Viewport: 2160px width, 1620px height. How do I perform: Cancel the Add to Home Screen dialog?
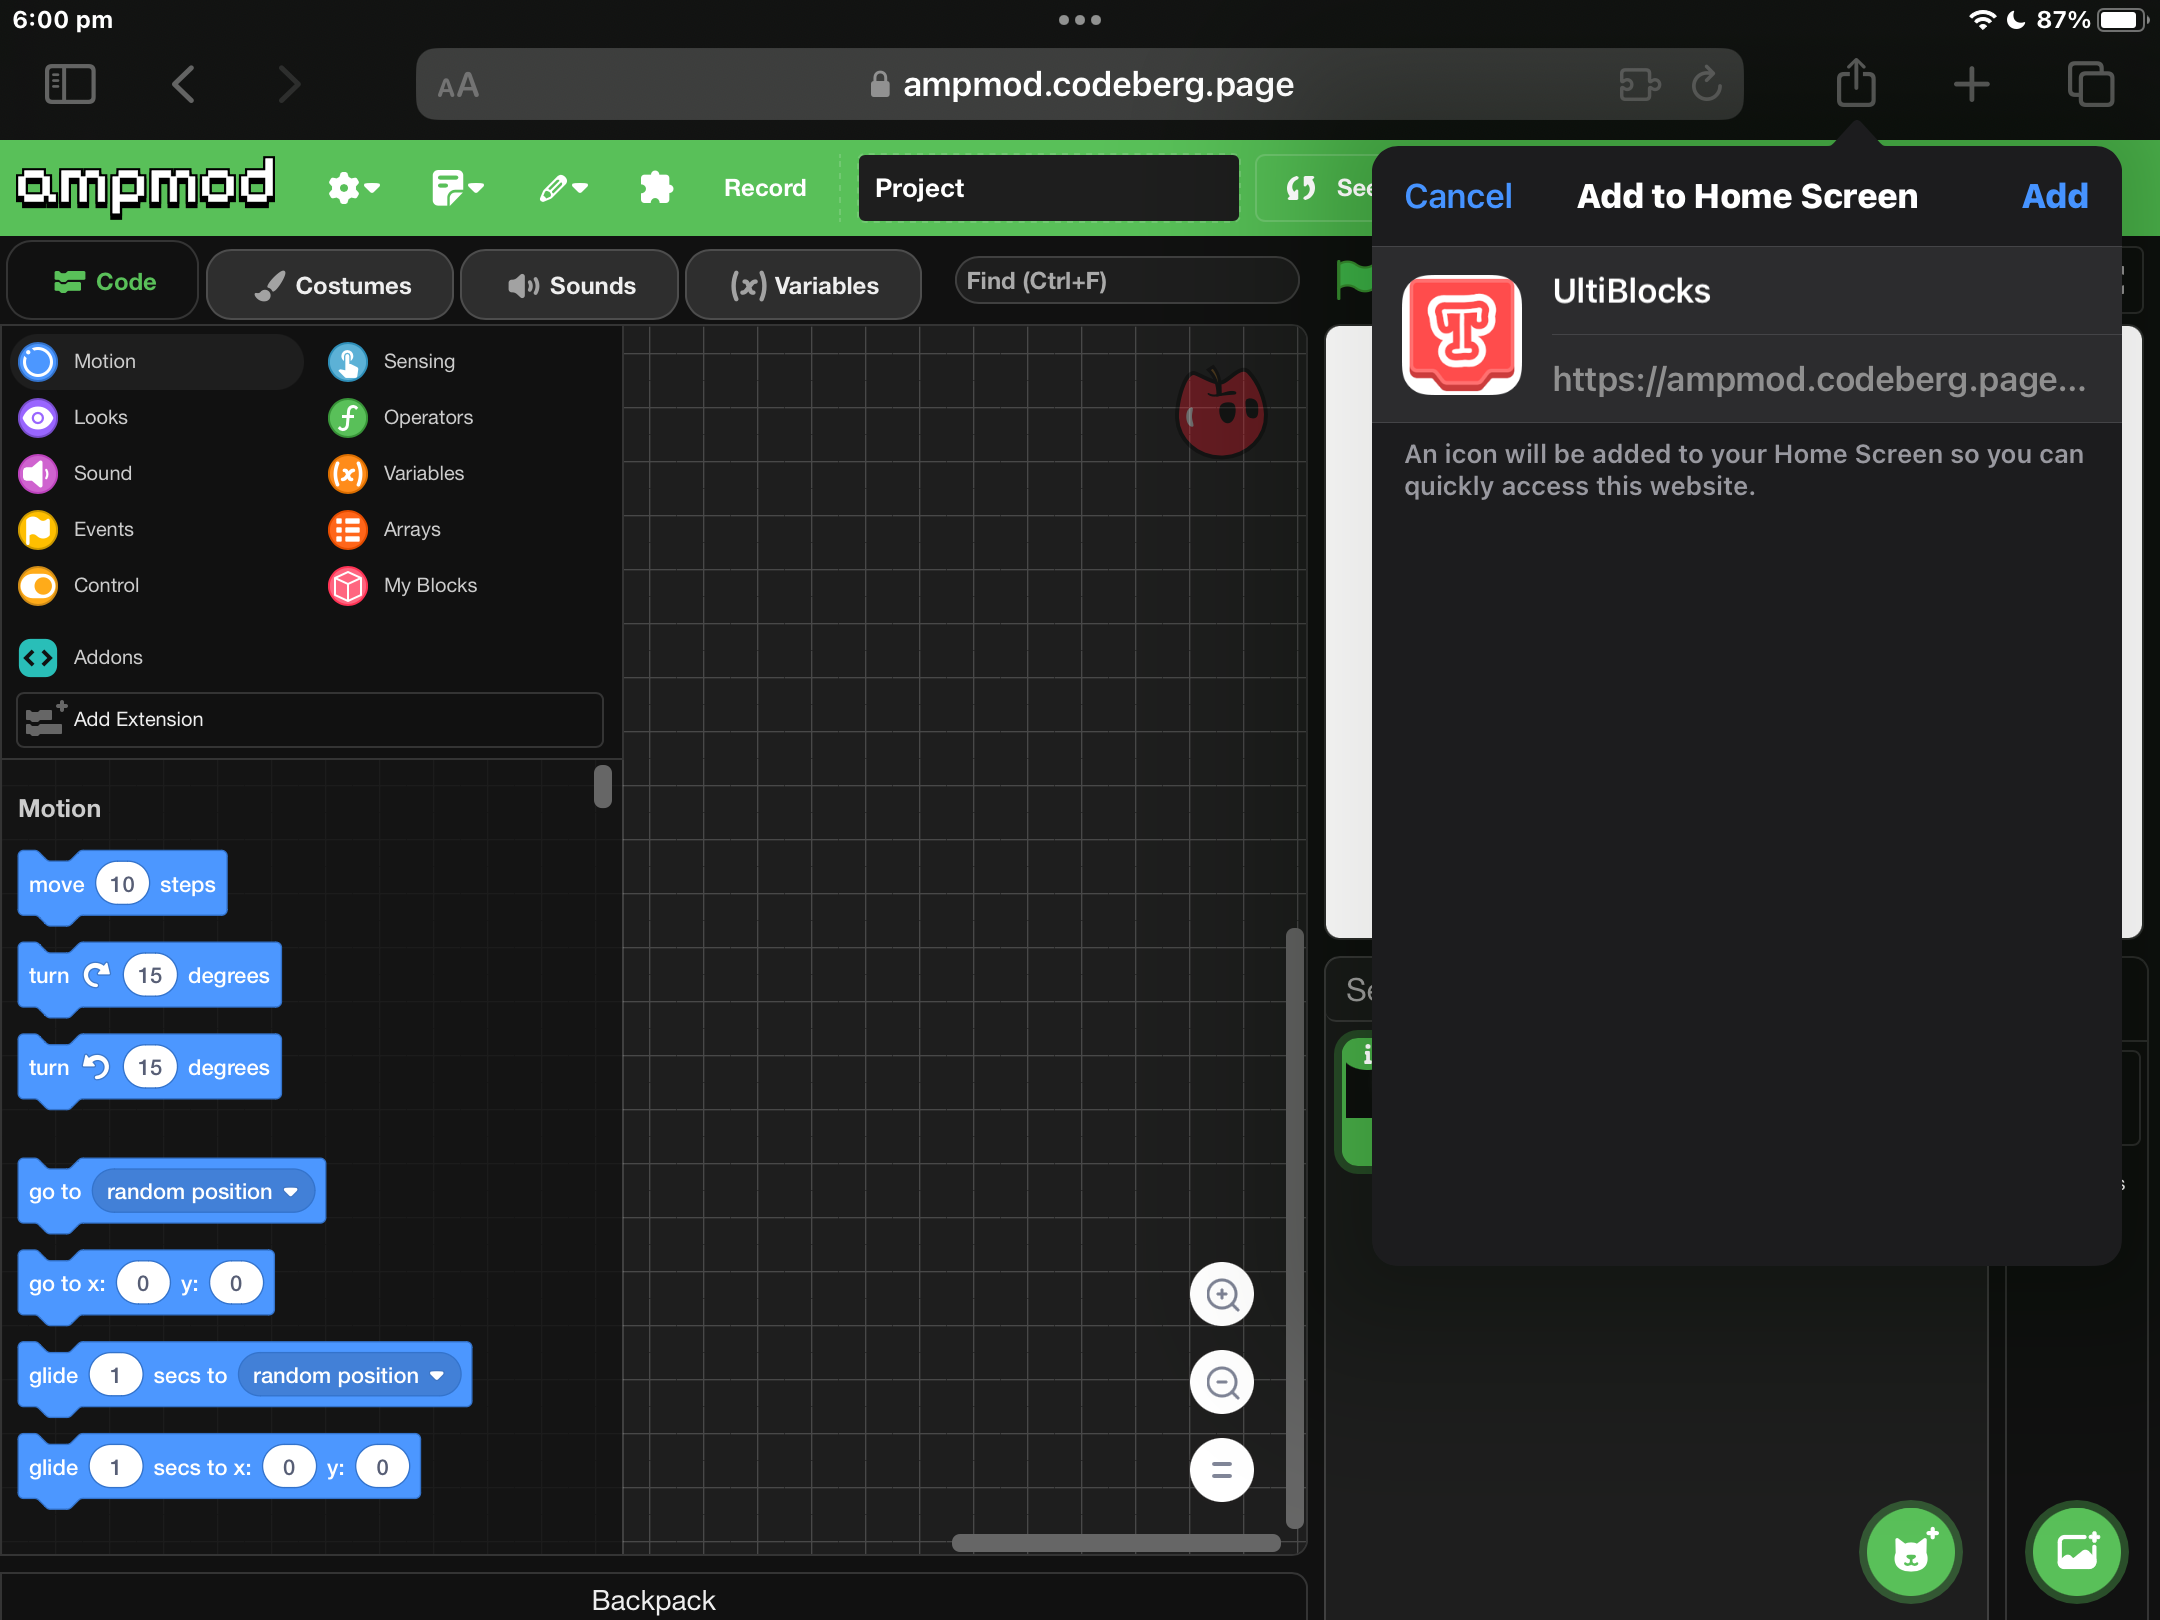coord(1458,196)
